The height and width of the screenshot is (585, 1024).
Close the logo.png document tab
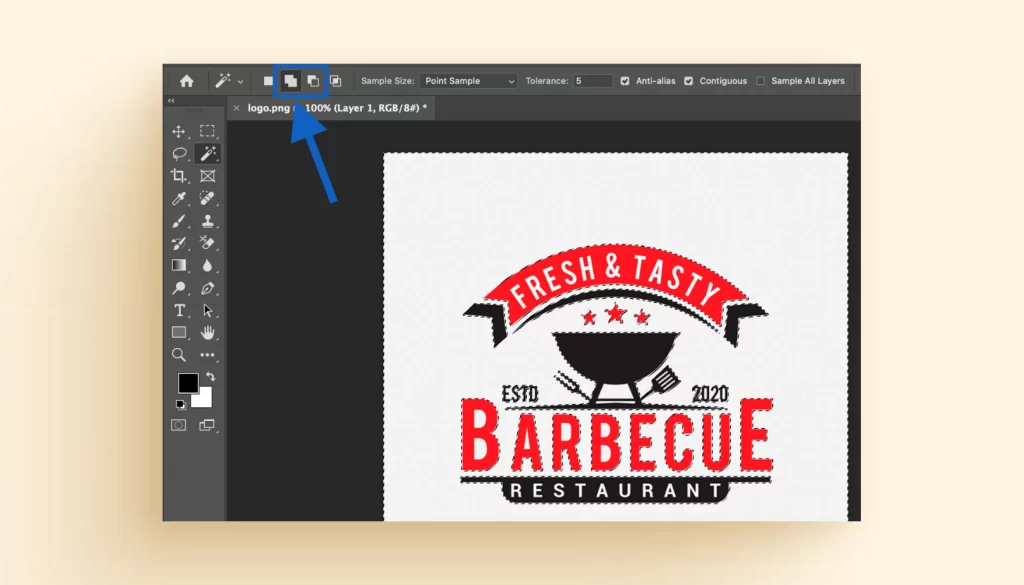[x=236, y=108]
